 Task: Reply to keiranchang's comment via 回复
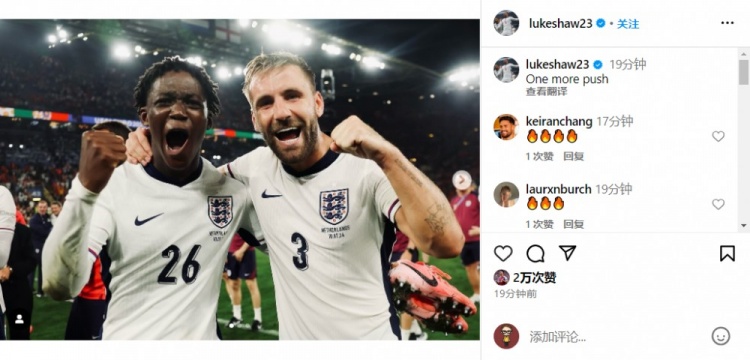coord(574,156)
